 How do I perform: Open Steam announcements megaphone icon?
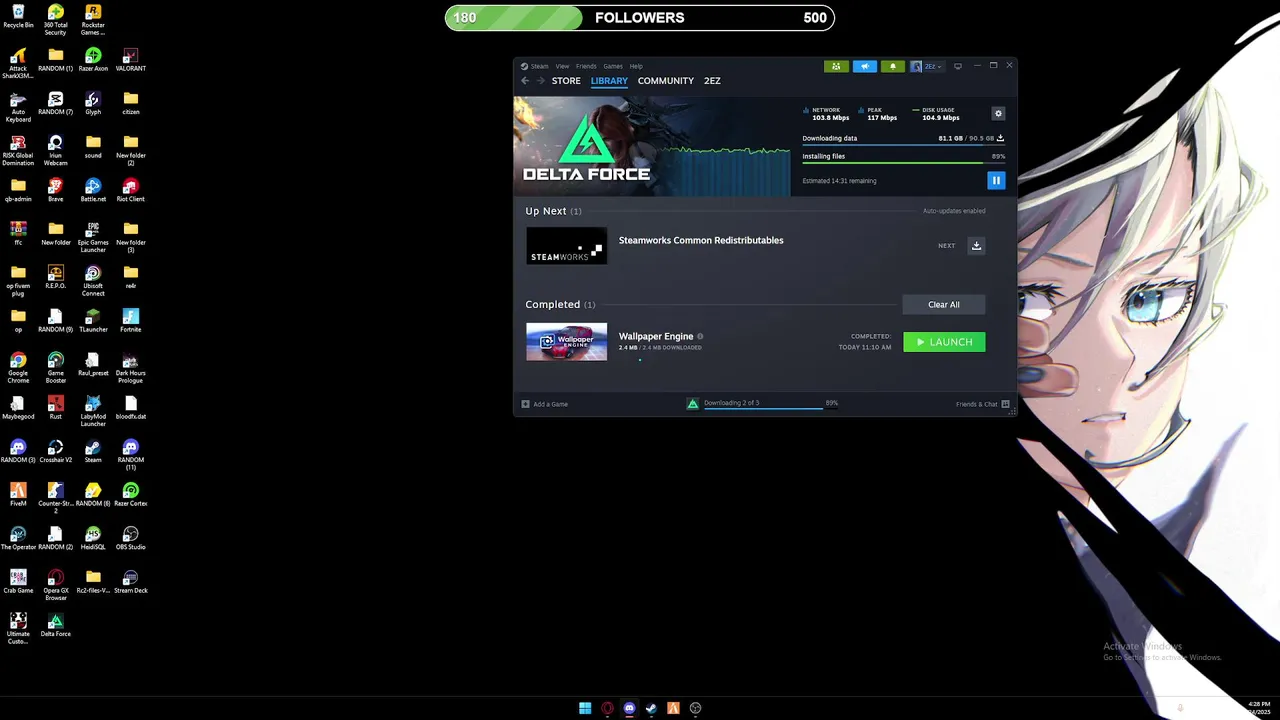pyautogui.click(x=865, y=66)
